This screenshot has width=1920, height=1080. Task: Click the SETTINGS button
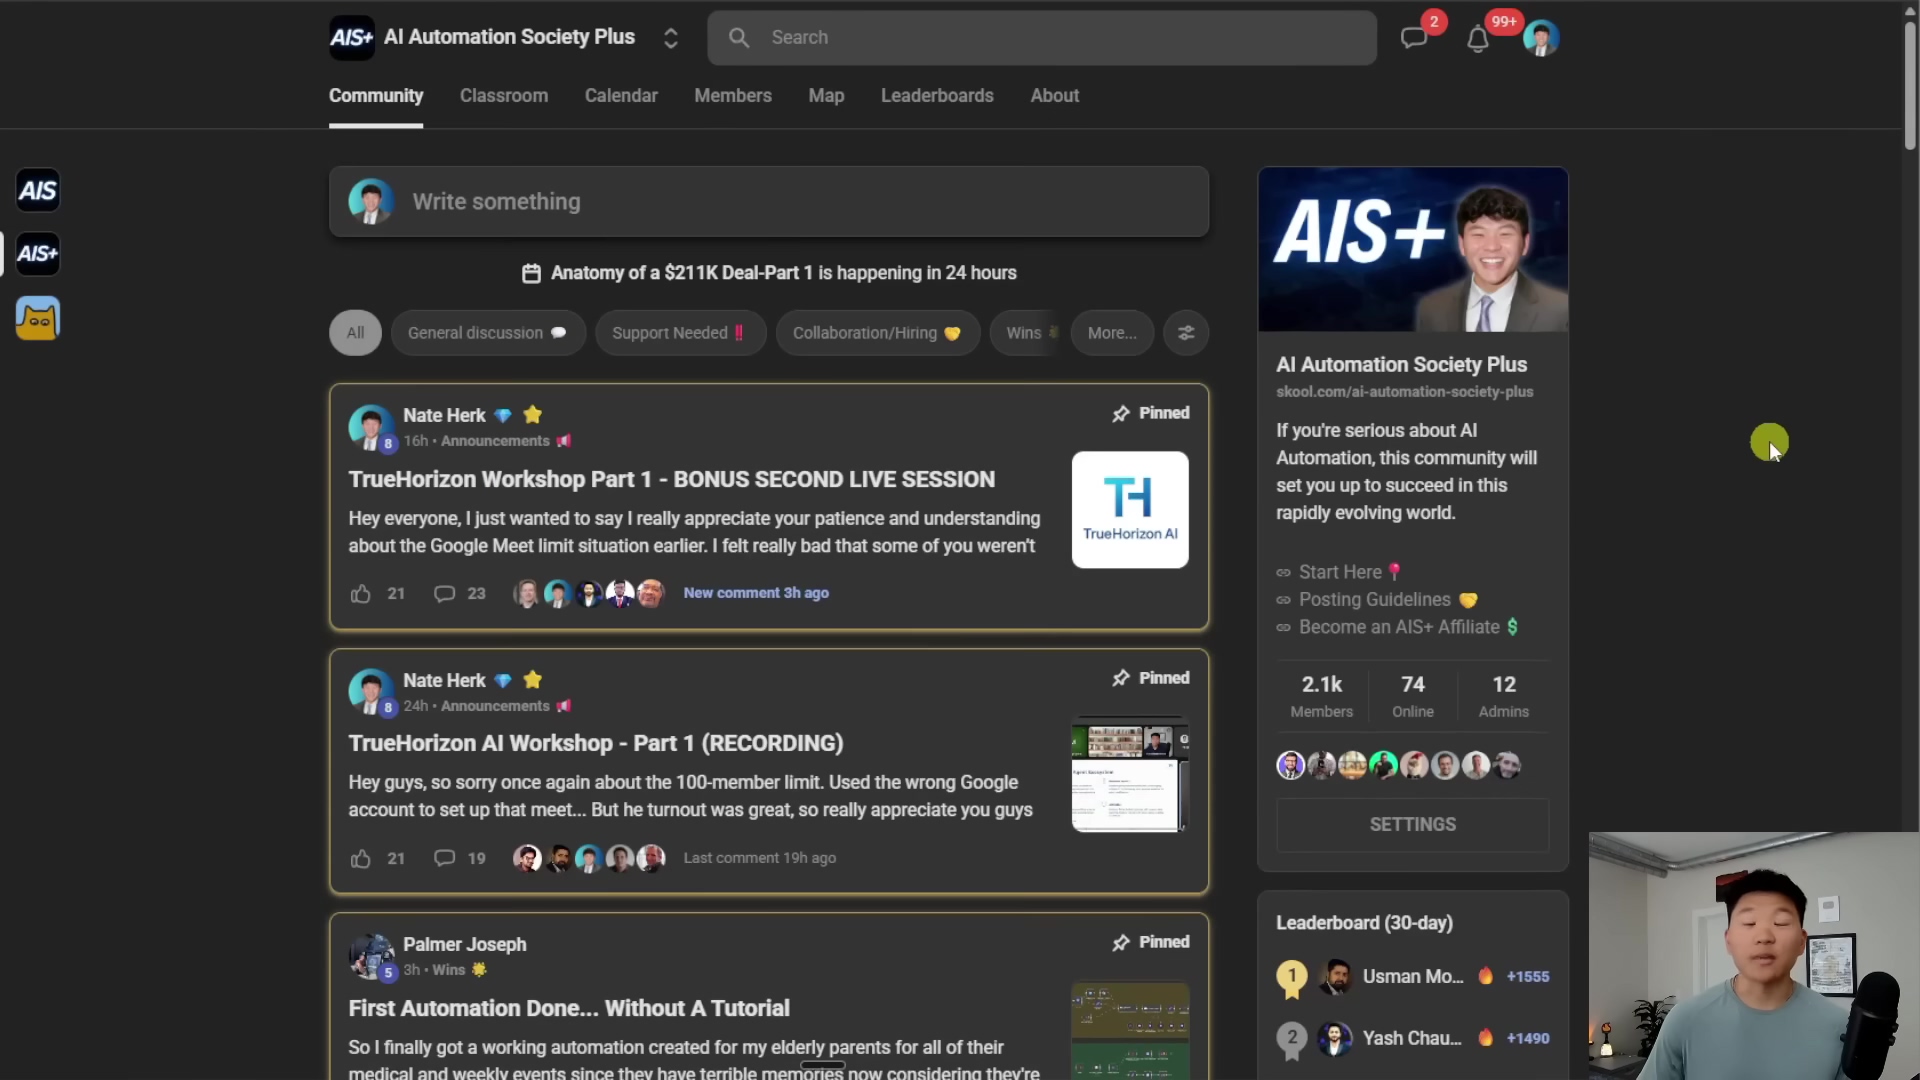click(x=1412, y=825)
